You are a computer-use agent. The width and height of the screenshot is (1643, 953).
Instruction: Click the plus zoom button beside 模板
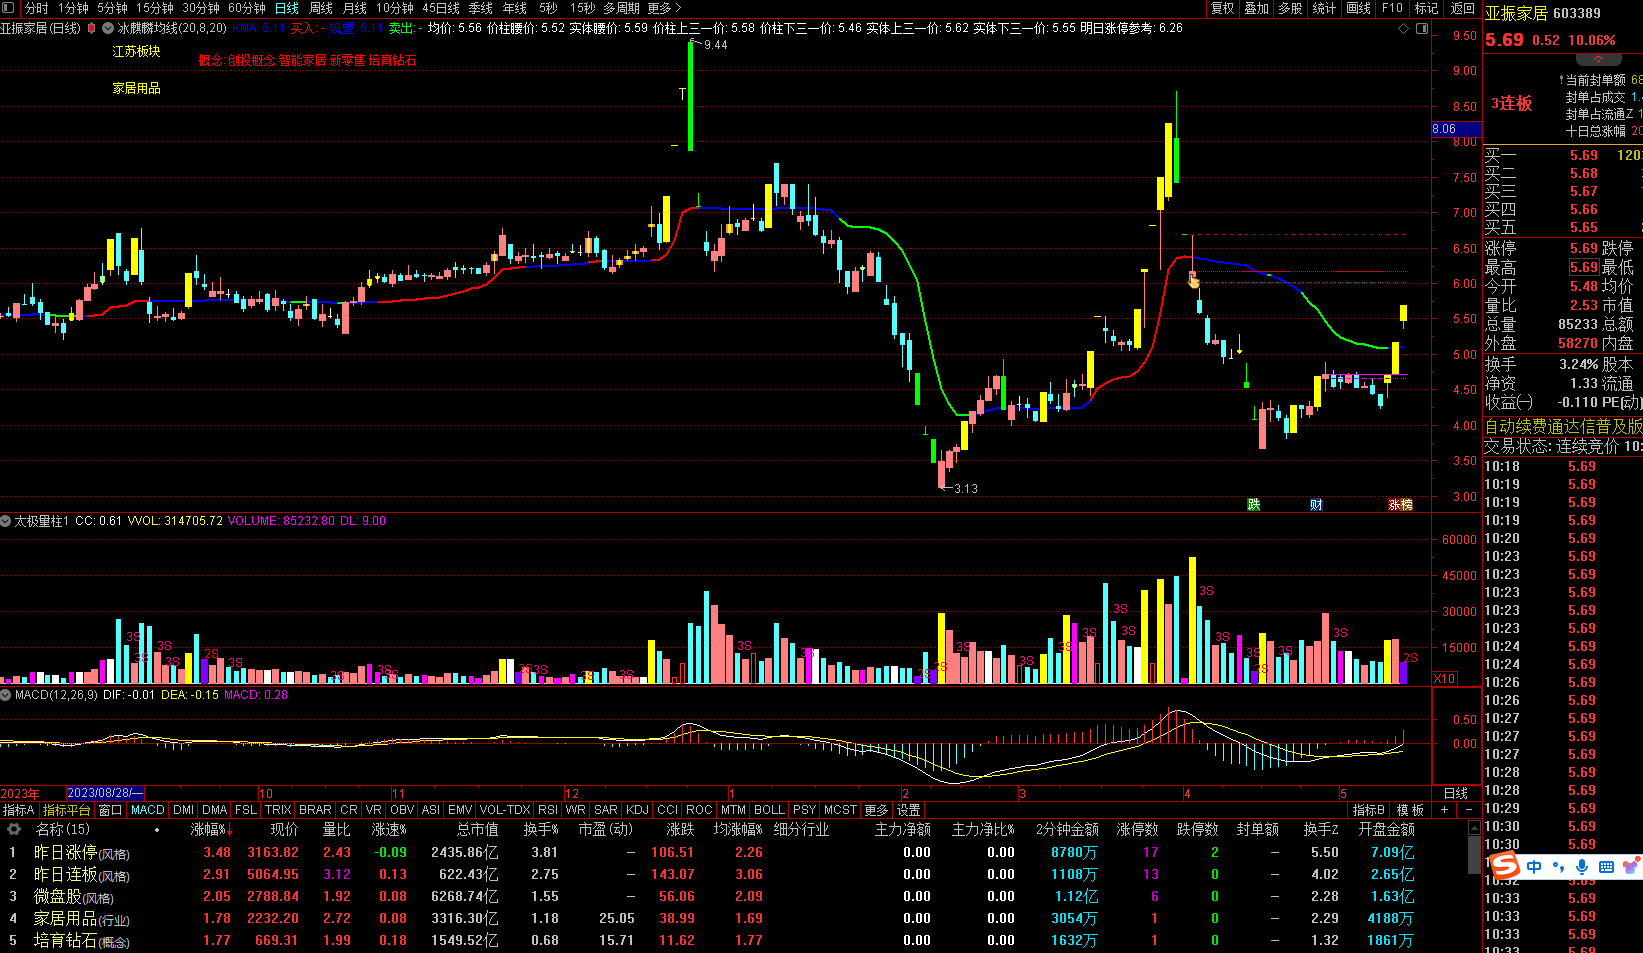pyautogui.click(x=1444, y=810)
